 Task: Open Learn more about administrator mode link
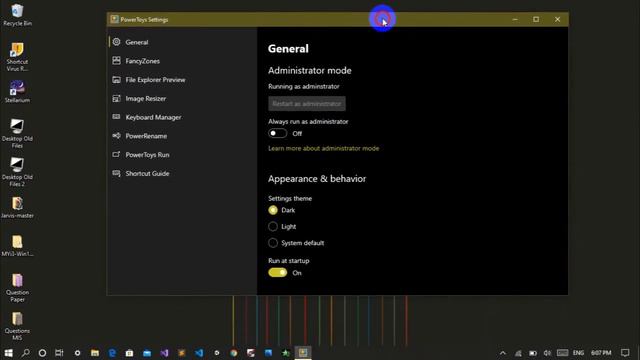click(323, 148)
